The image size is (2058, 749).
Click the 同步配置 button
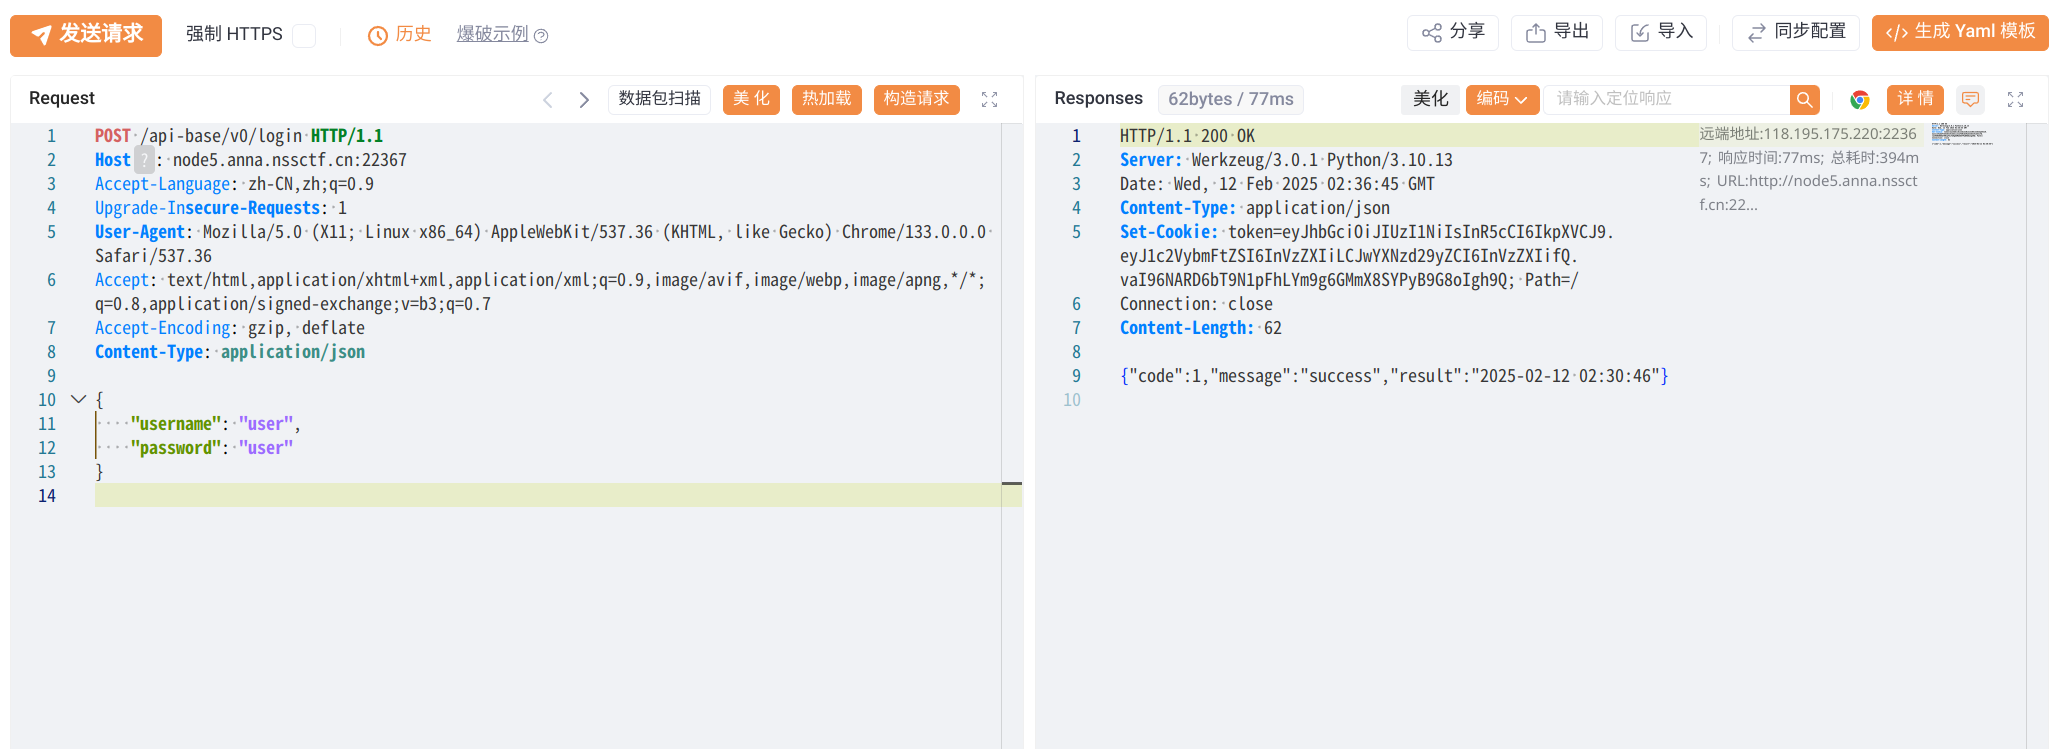tap(1795, 32)
